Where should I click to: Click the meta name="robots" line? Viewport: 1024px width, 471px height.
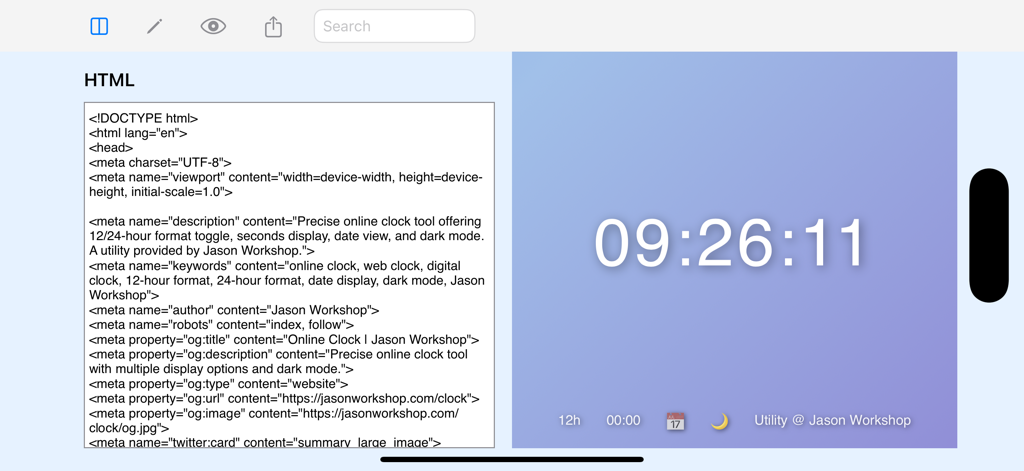[221, 325]
